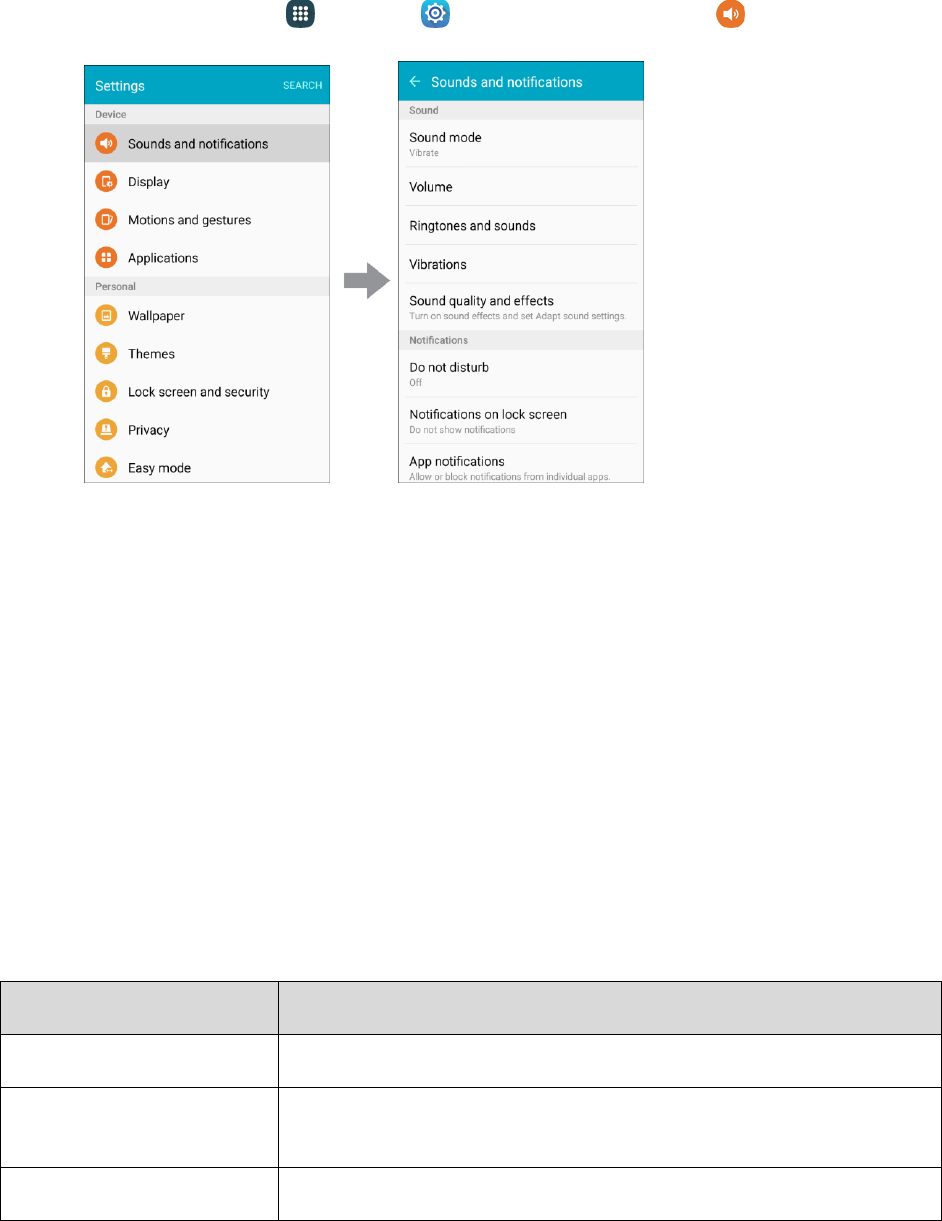Tap the Motions and gestures icon
The width and height of the screenshot is (942, 1221).
pos(106,219)
